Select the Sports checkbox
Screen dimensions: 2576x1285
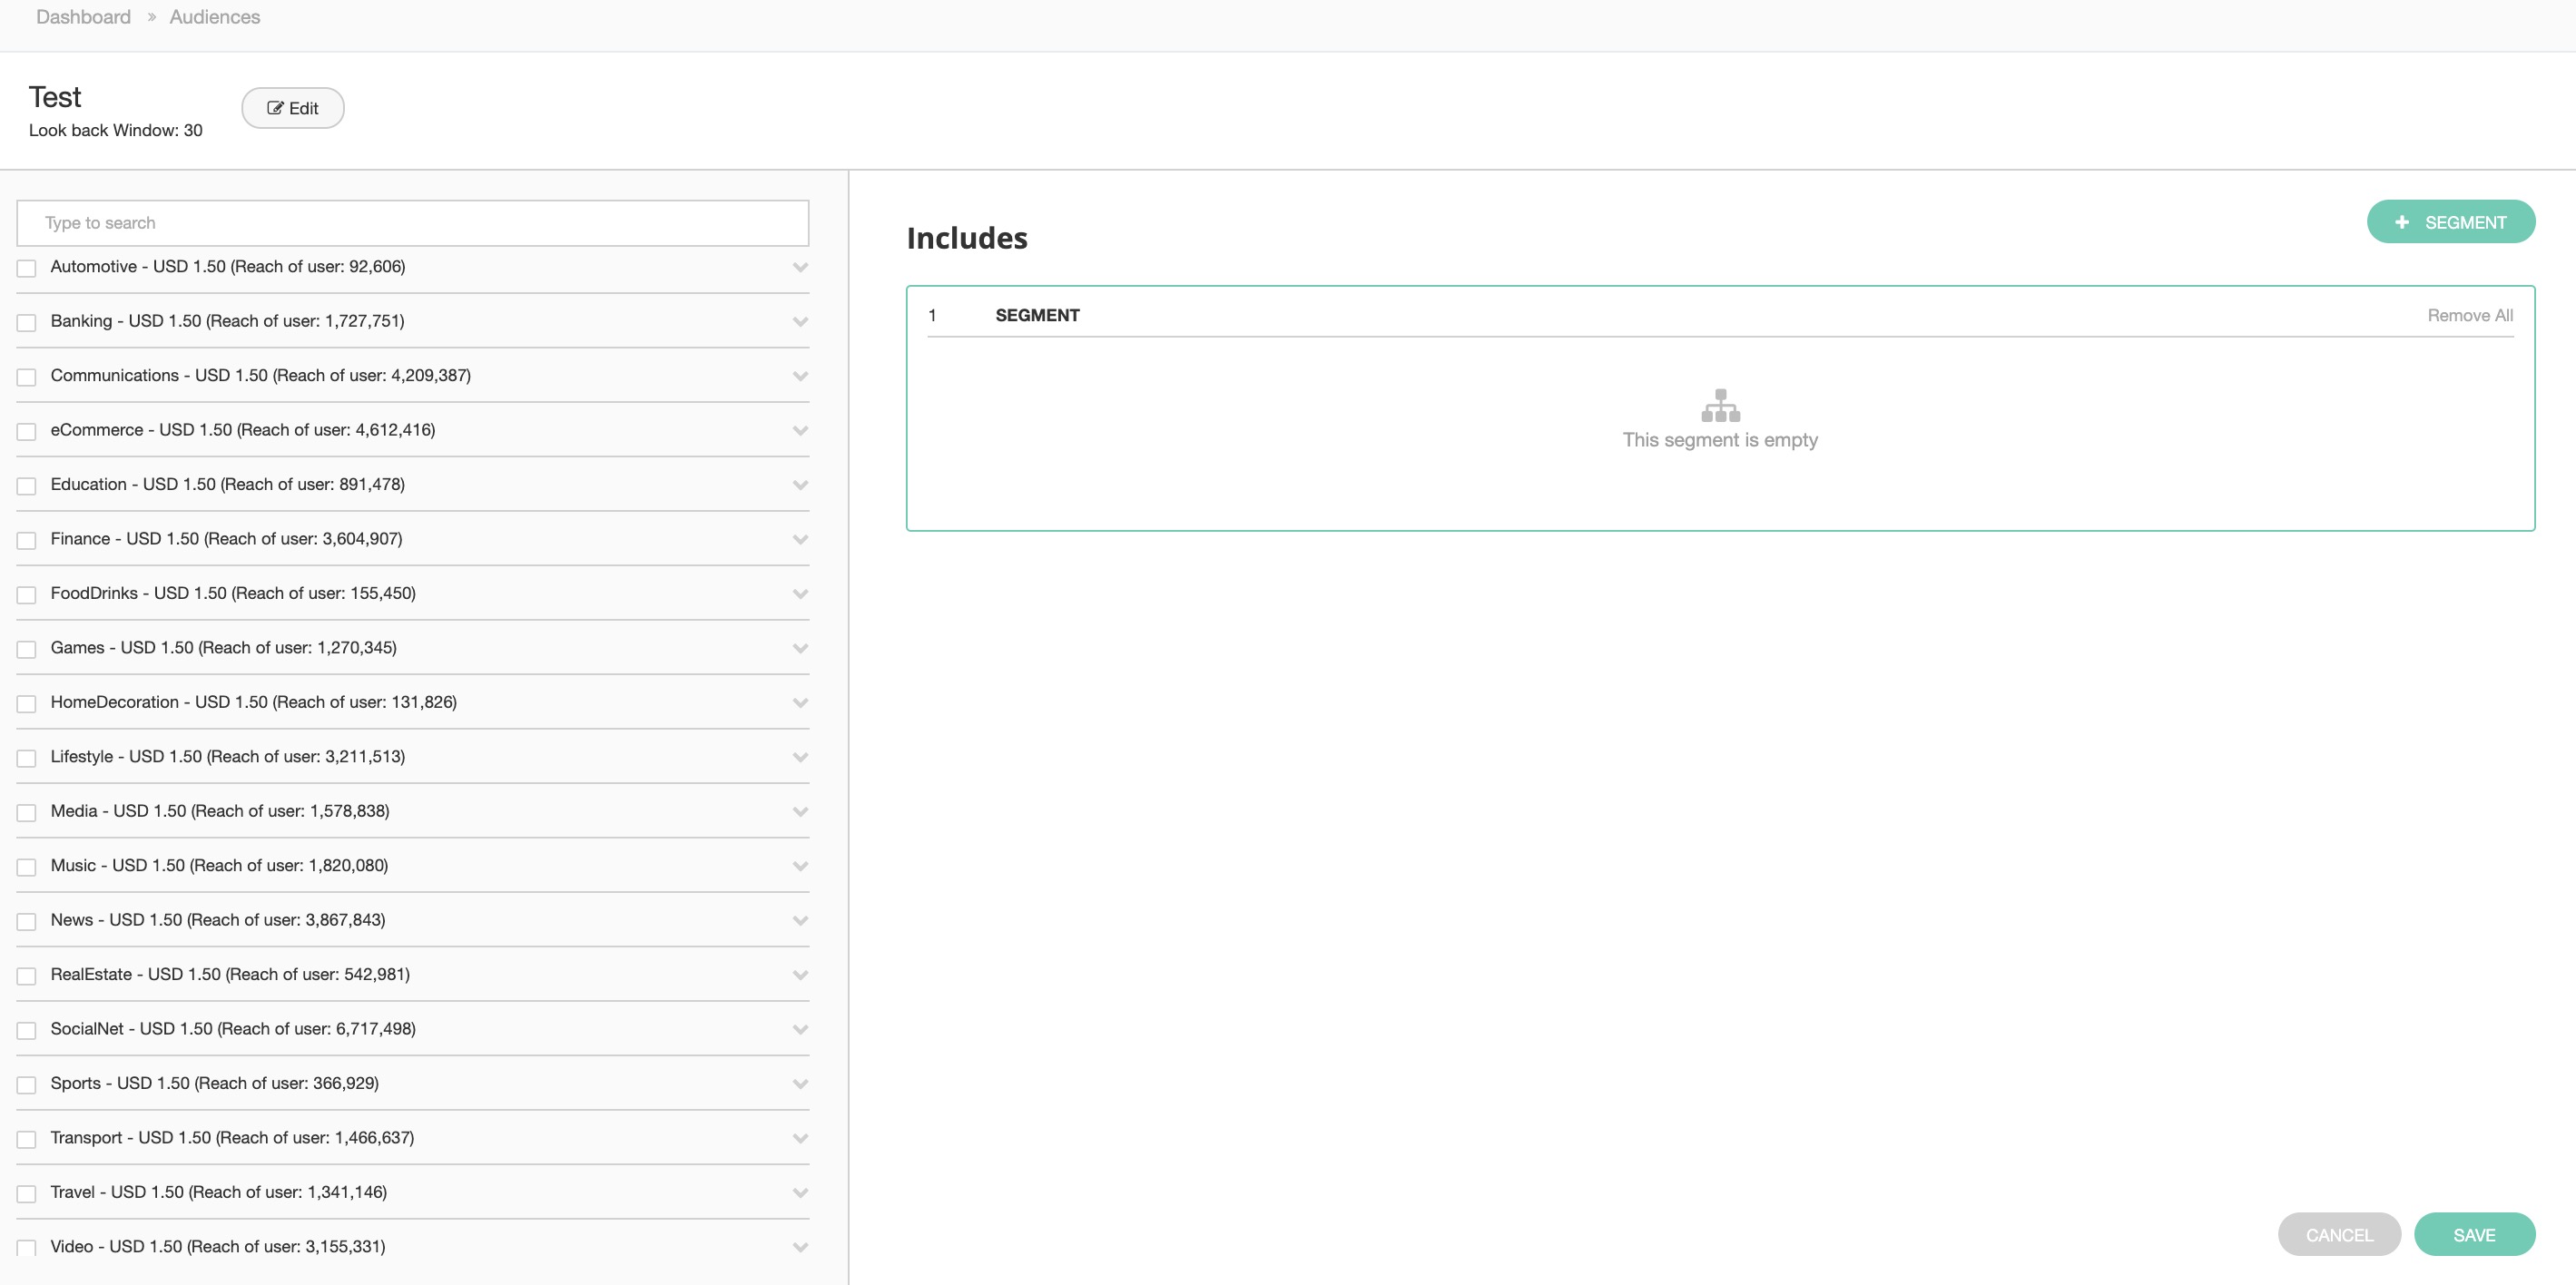27,1084
